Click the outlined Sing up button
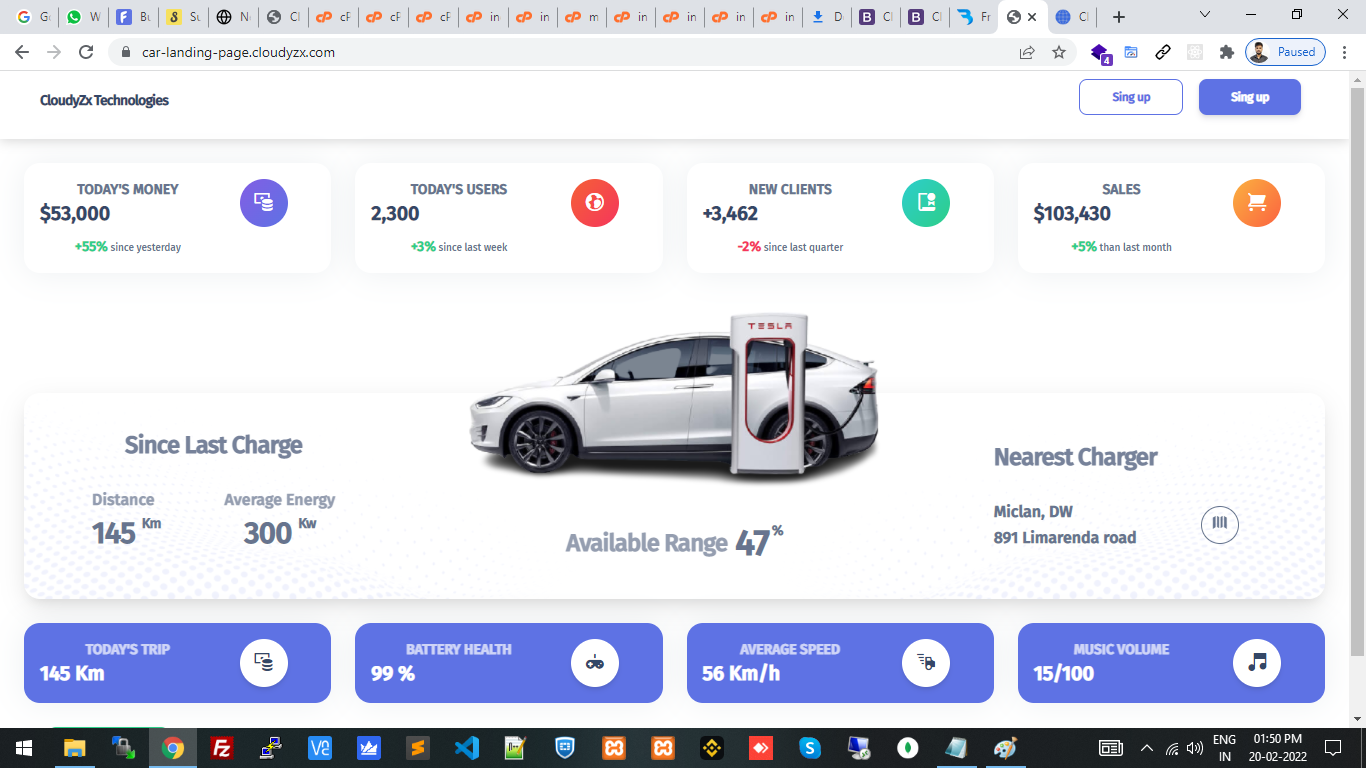The height and width of the screenshot is (768, 1366). coord(1131,97)
